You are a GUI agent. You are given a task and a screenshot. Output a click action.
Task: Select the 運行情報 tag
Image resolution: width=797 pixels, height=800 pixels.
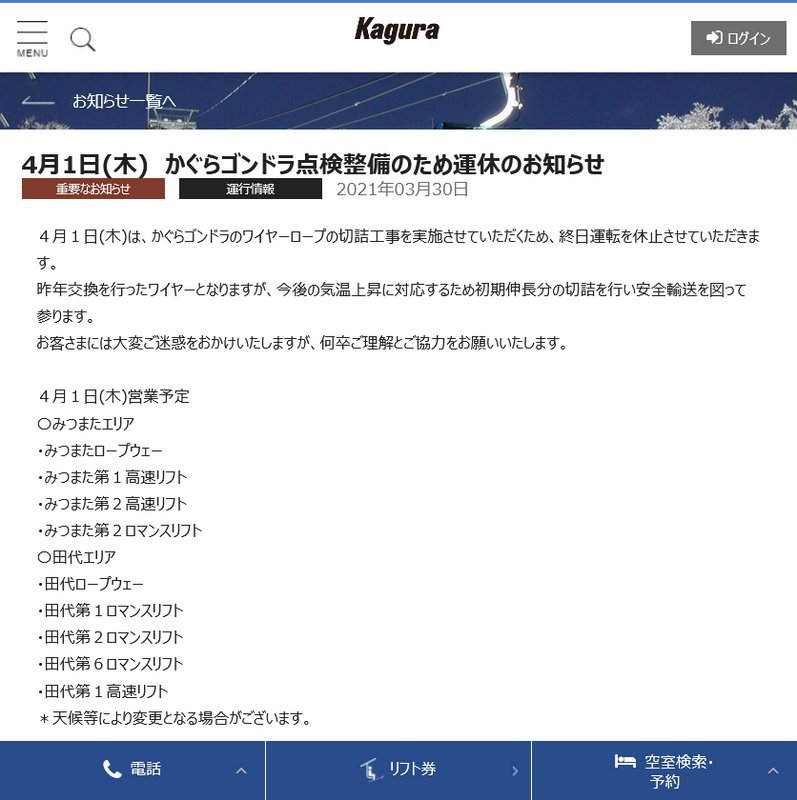pyautogui.click(x=251, y=189)
